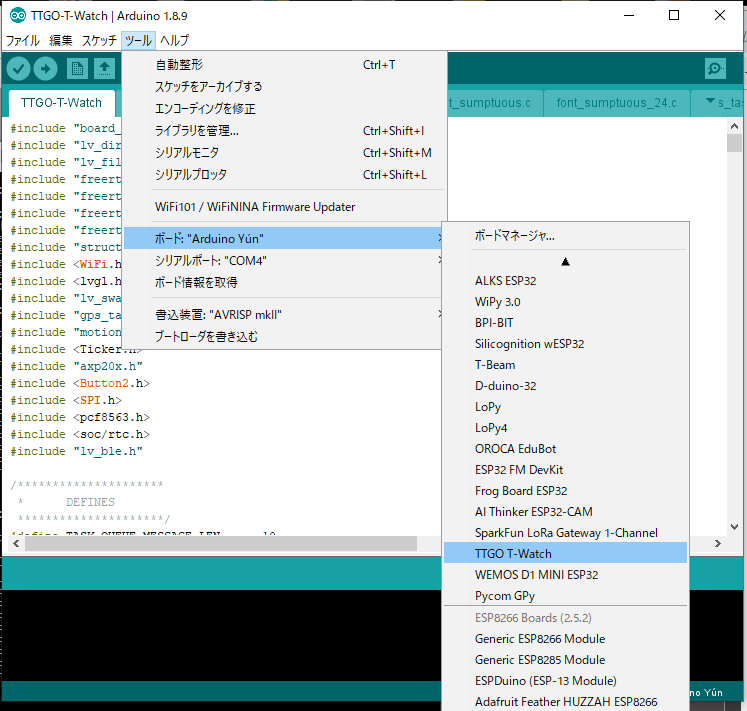Choose the Pycom GPy board

[565, 595]
